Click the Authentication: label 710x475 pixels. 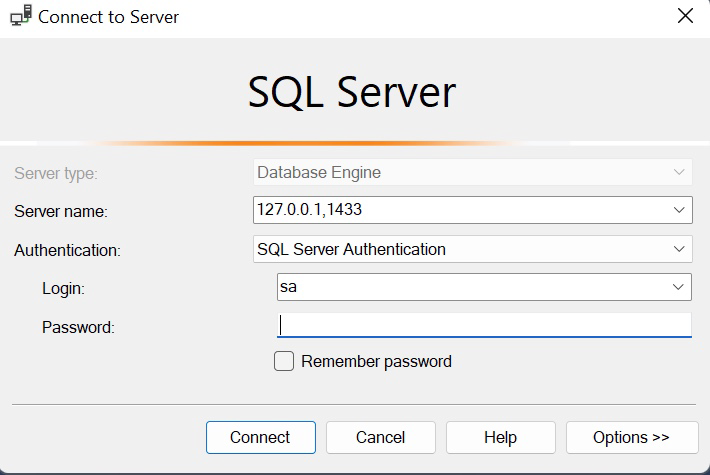[67, 250]
